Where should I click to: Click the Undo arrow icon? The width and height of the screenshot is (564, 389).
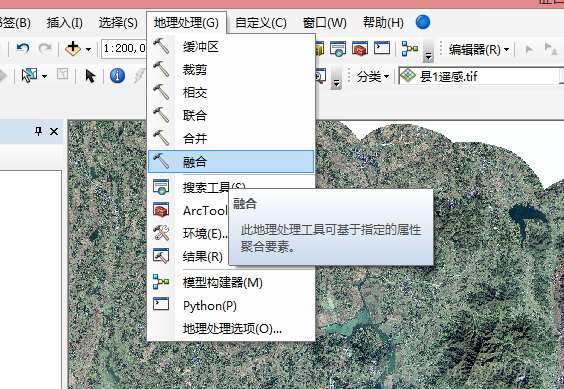point(23,48)
